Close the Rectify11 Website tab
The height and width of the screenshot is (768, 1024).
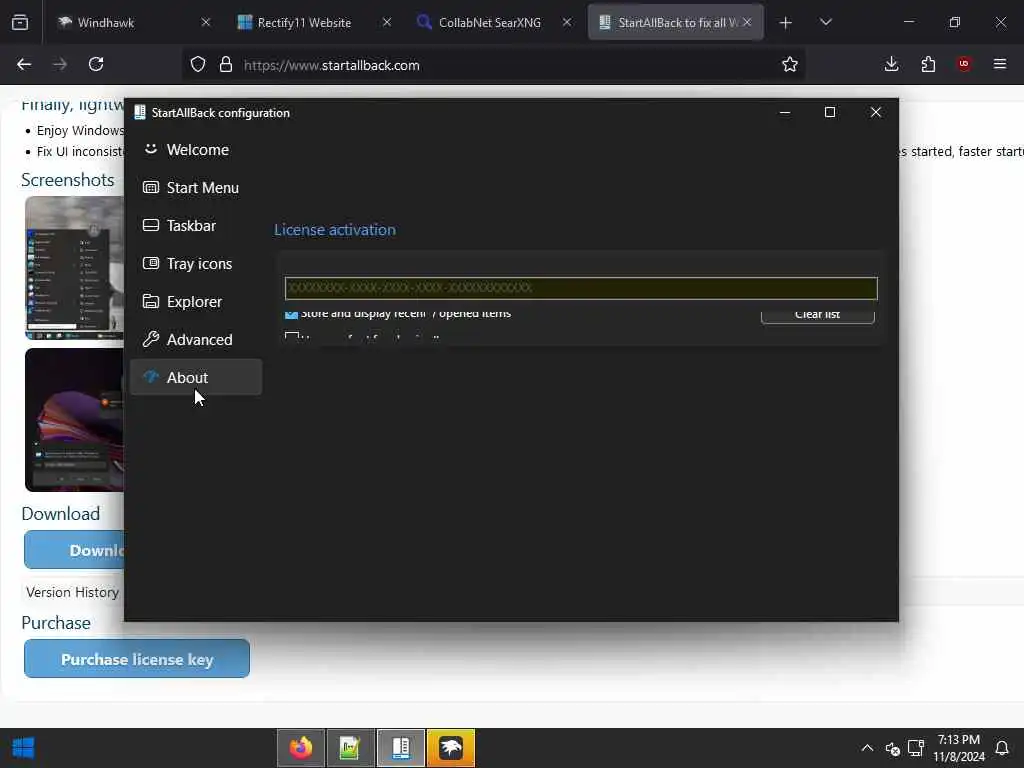coord(387,22)
